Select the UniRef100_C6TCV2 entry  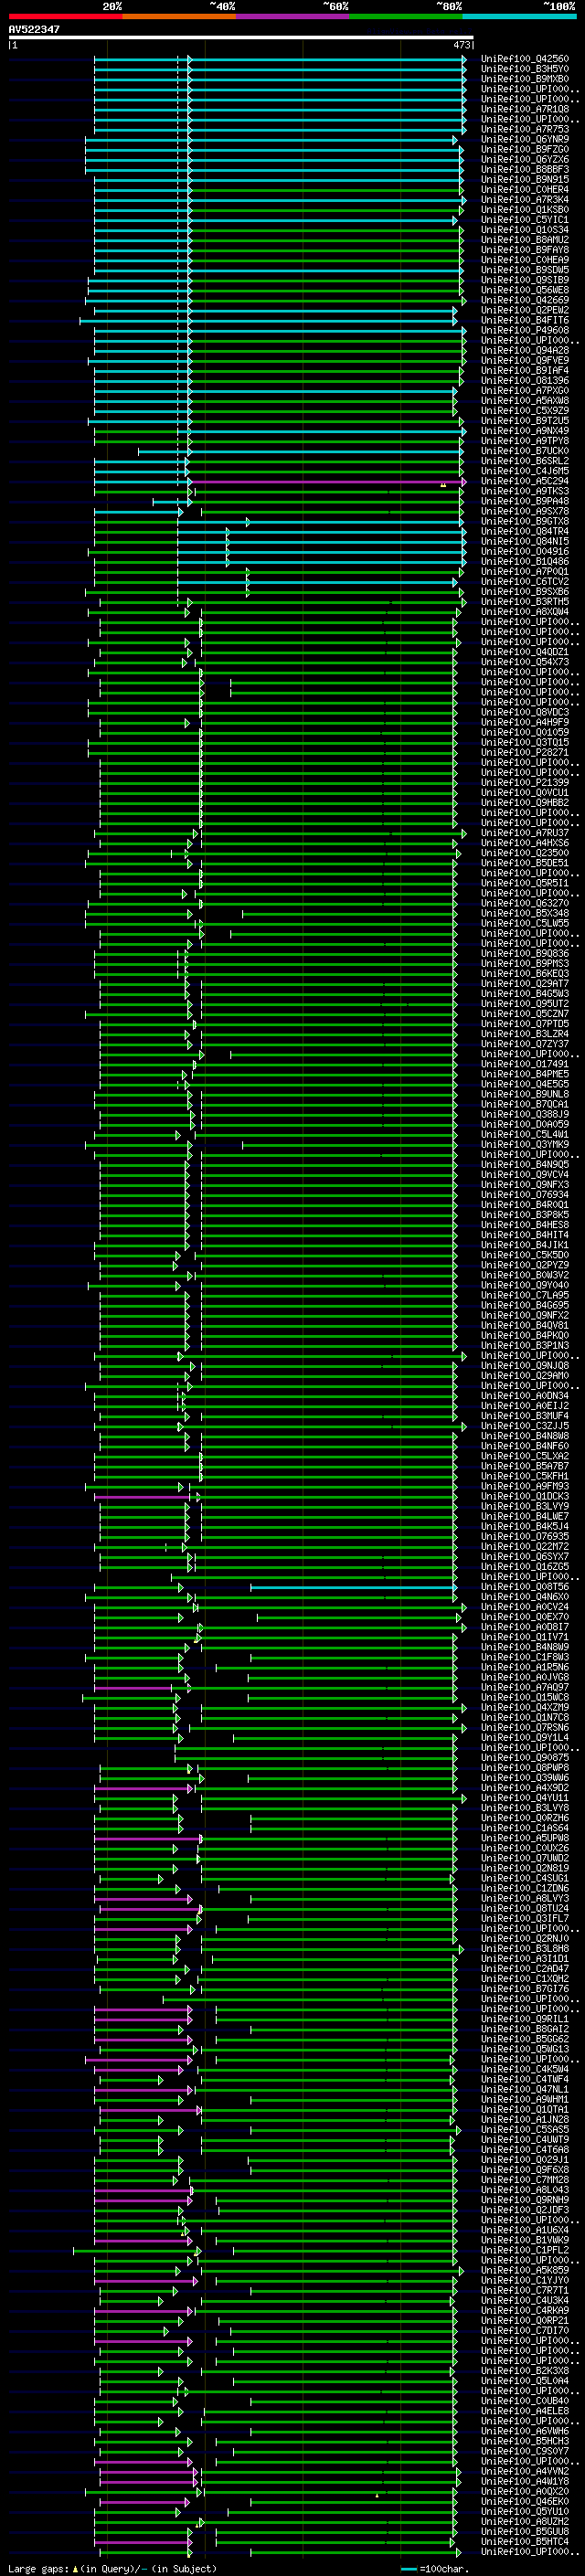pos(524,581)
